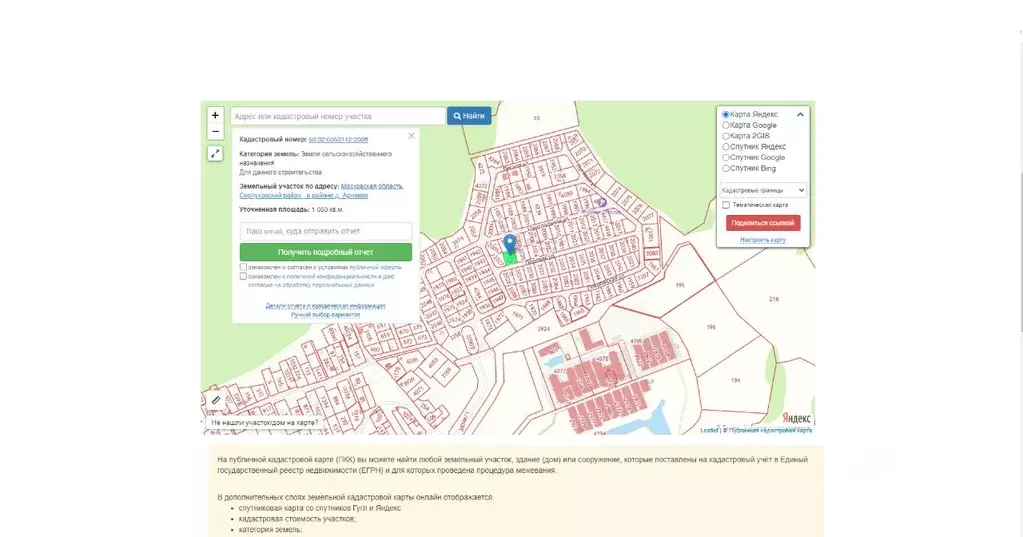The width and height of the screenshot is (1023, 537).
Task: Open the Кадастровые границы dropdown
Action: pos(763,190)
